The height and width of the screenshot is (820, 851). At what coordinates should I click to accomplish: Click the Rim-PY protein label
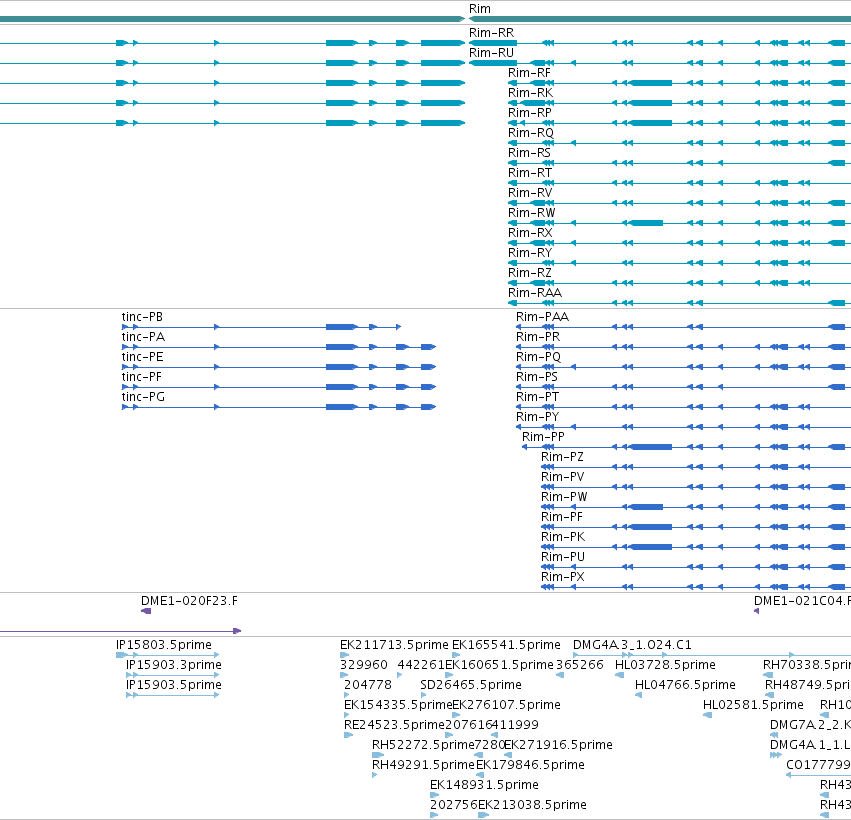point(537,418)
